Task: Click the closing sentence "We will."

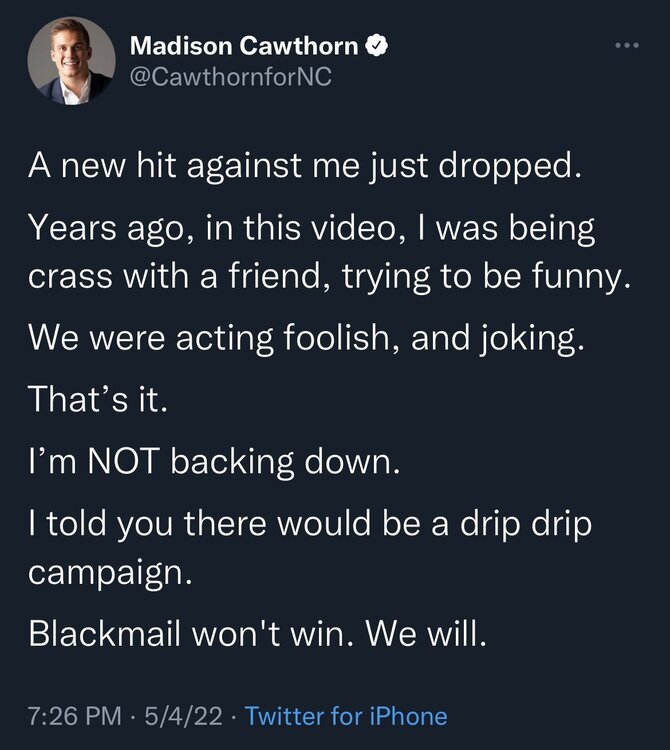Action: coord(425,635)
